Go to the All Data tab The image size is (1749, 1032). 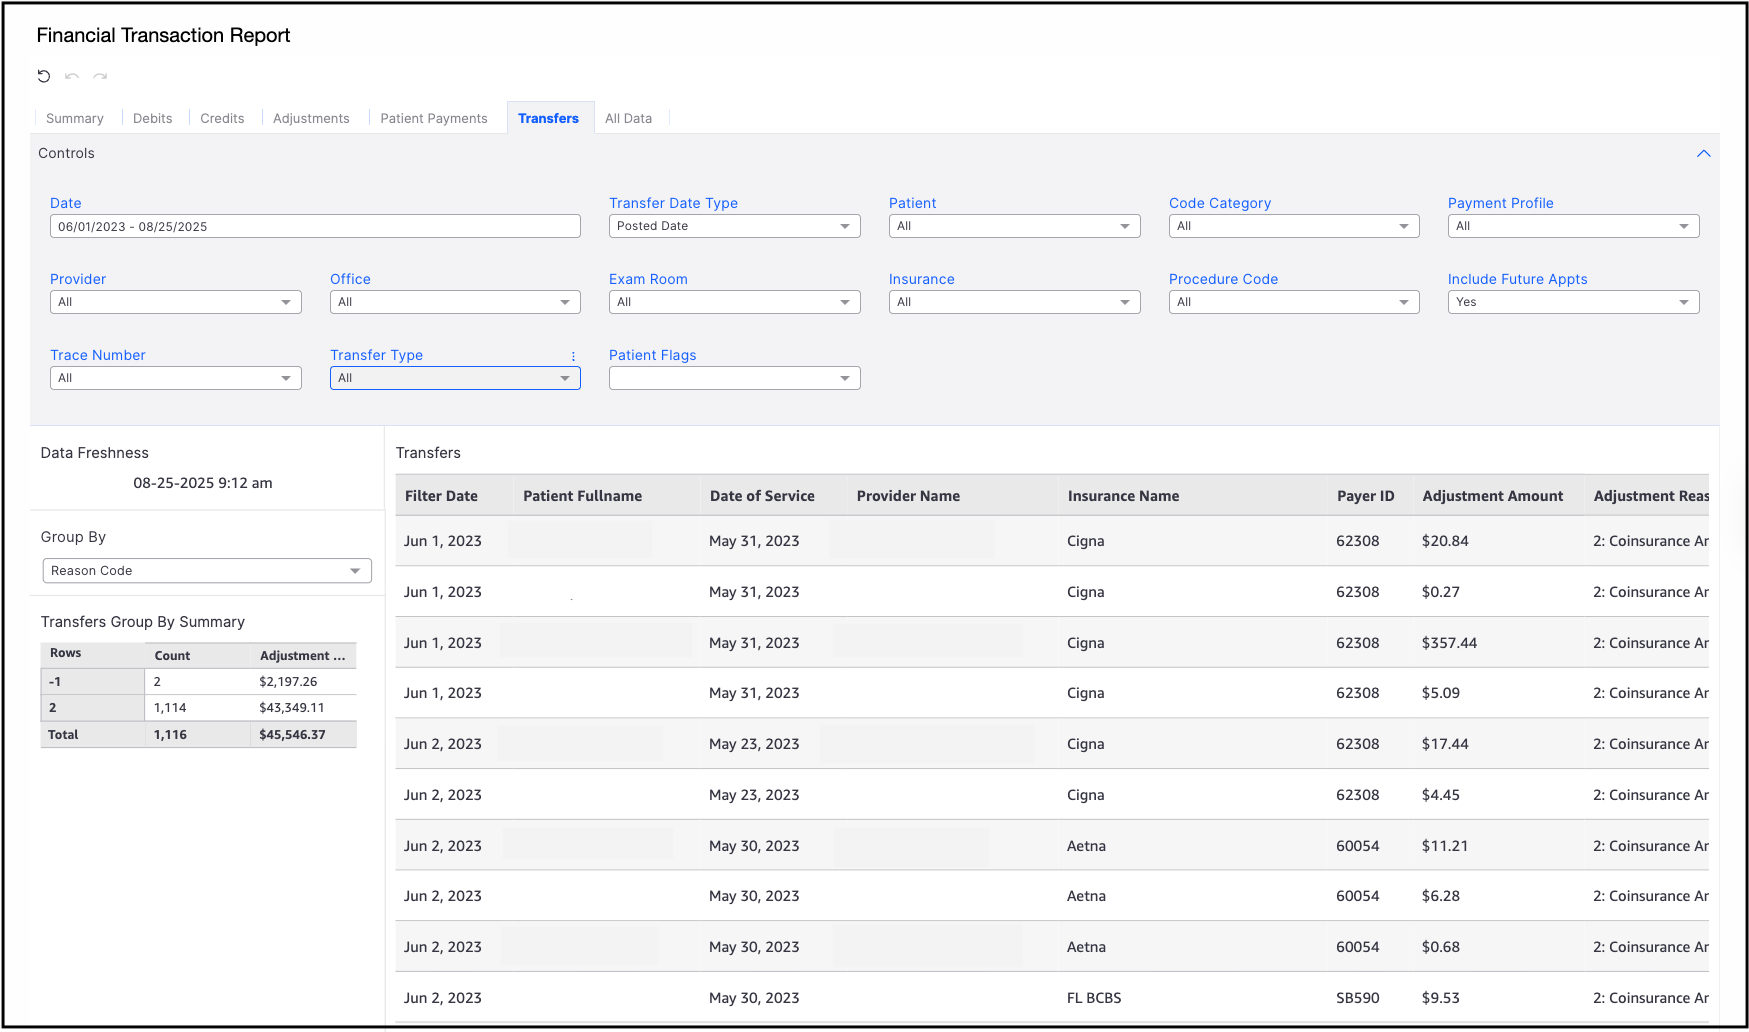point(628,118)
